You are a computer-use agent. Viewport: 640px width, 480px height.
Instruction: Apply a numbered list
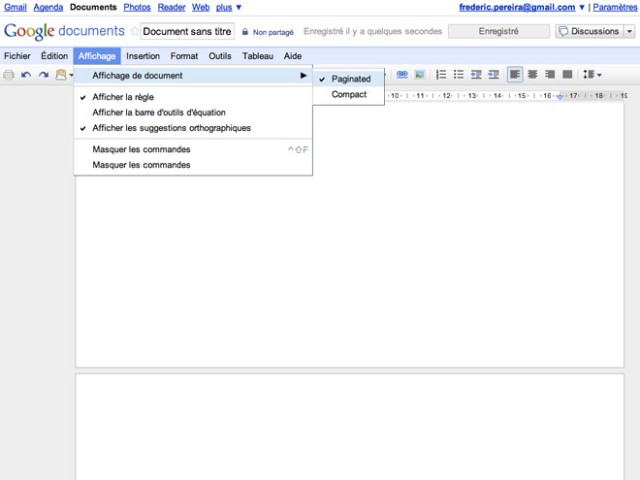[441, 74]
